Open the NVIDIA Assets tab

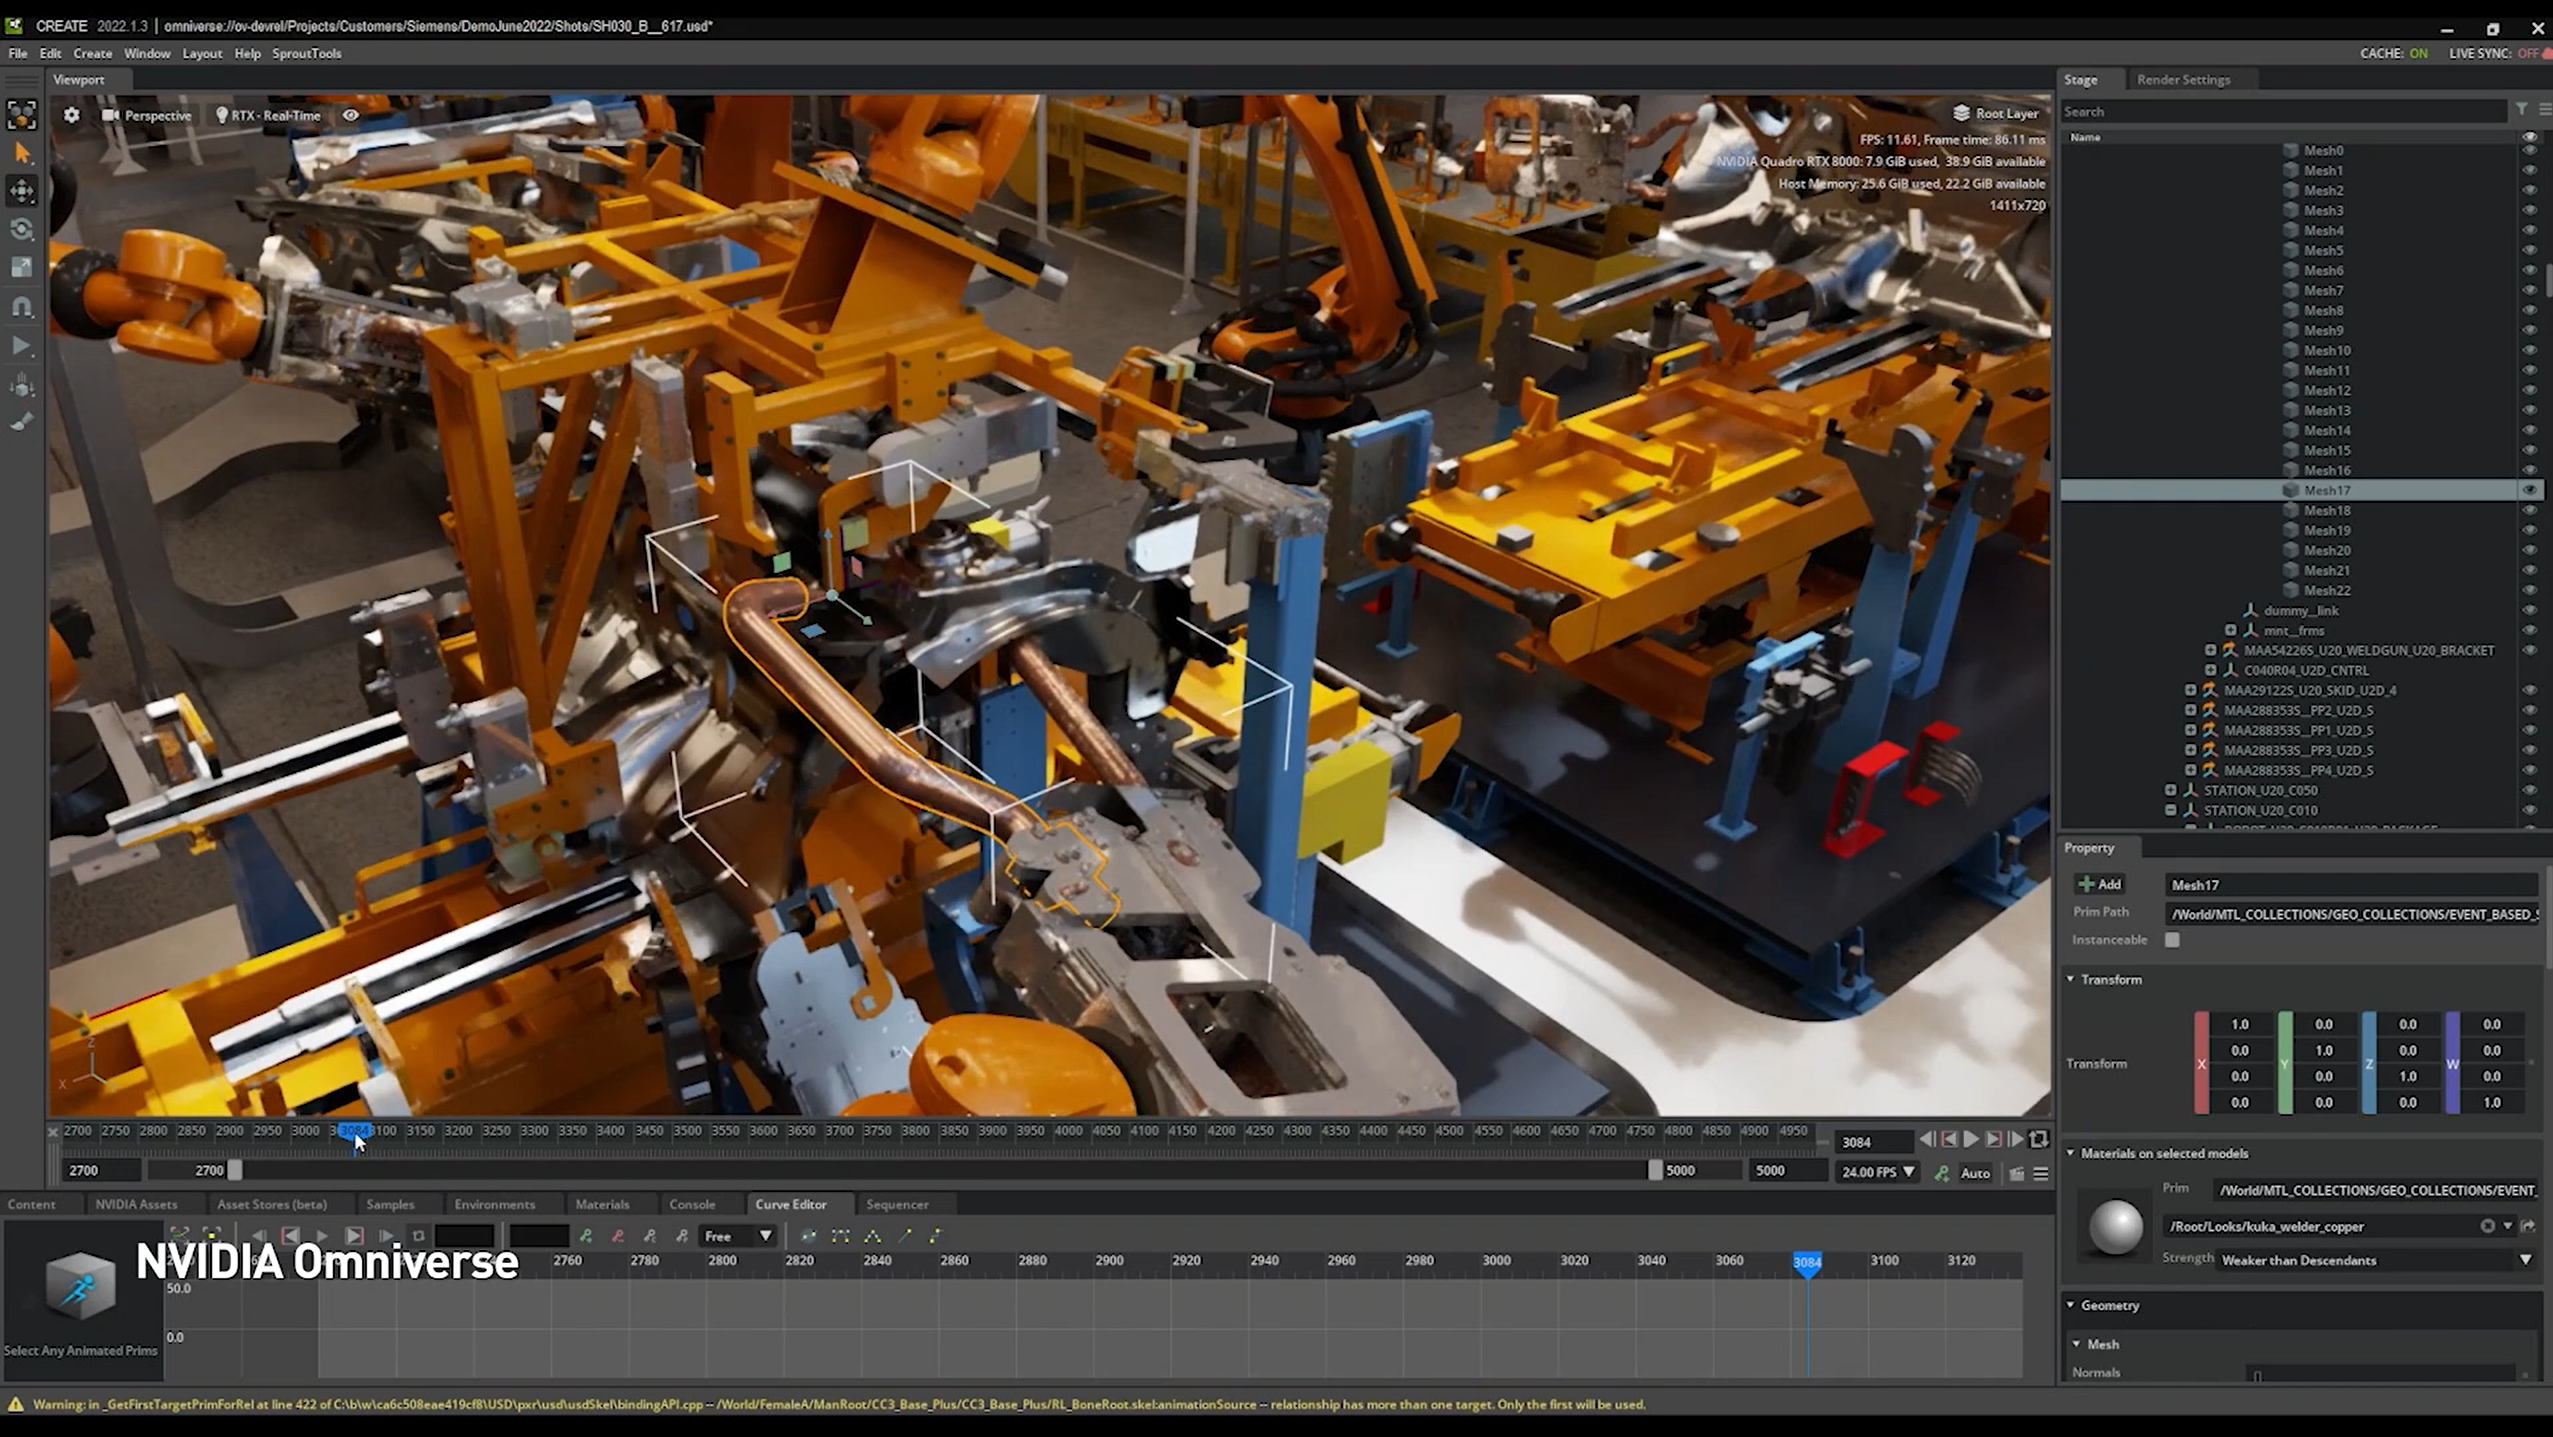[136, 1204]
